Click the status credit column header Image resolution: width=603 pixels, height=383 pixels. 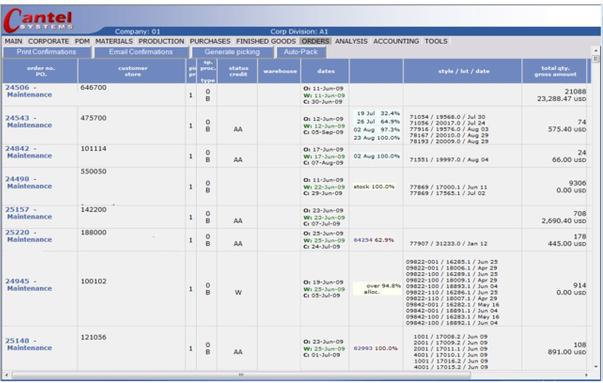238,71
